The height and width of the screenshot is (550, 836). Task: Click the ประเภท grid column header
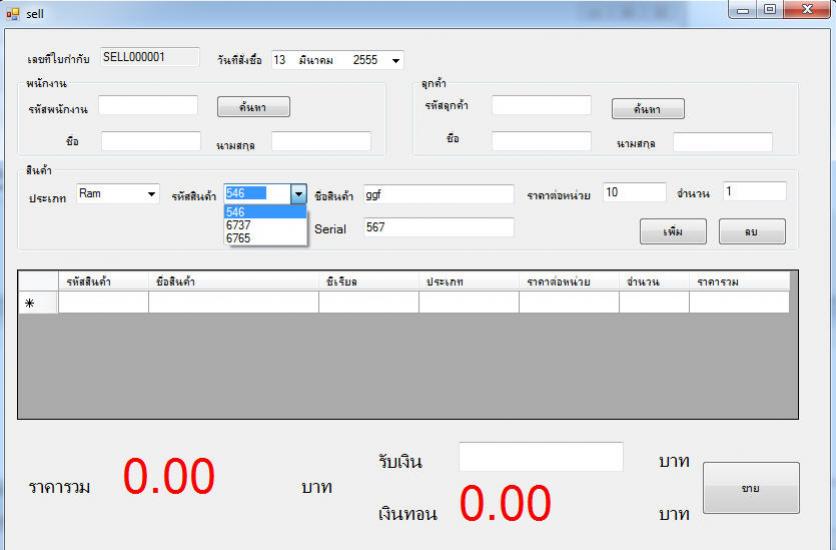(x=469, y=281)
